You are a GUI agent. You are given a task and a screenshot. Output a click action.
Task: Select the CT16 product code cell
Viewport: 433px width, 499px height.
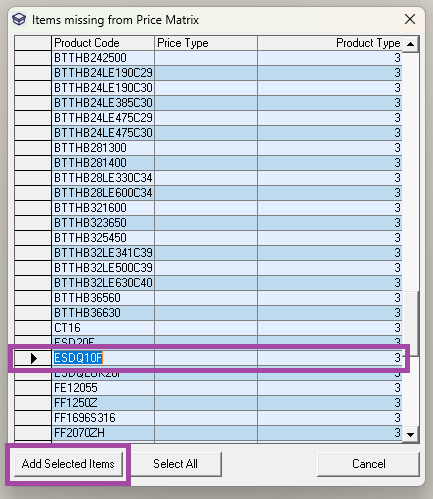coord(103,328)
